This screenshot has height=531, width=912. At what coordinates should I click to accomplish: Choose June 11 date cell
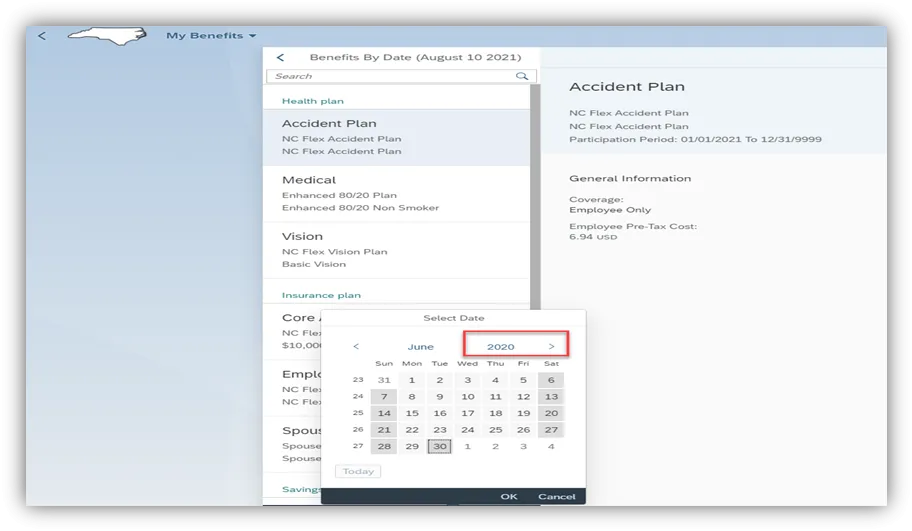(x=496, y=397)
